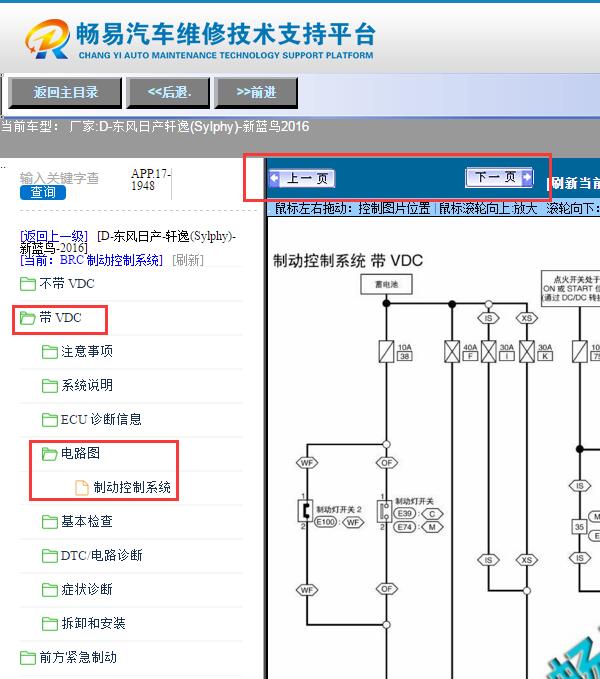Click open-folder icon beside 电路图
The height and width of the screenshot is (679, 600).
(x=49, y=454)
